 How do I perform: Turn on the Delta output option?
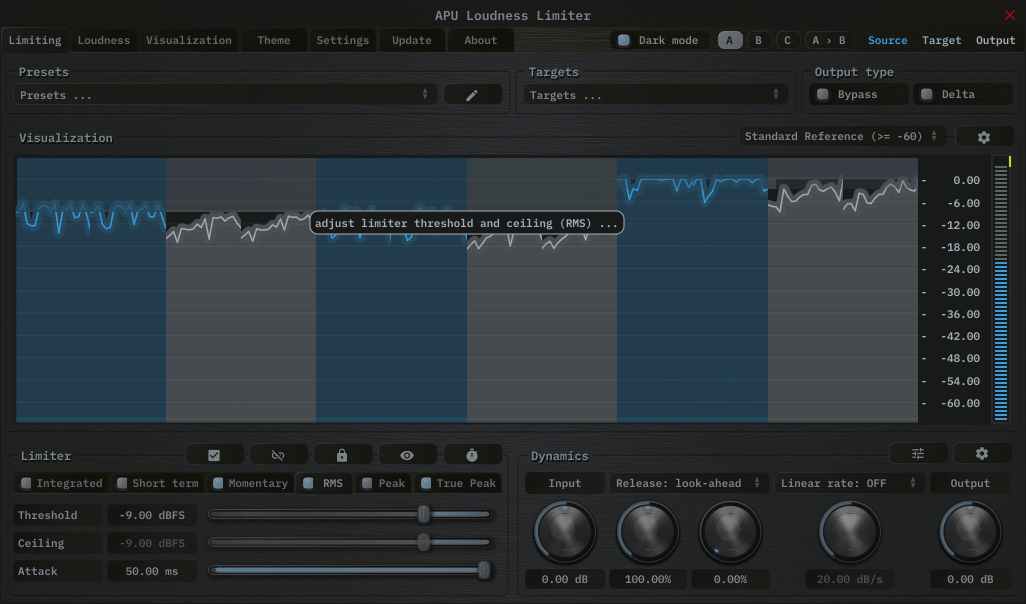pyautogui.click(x=927, y=95)
